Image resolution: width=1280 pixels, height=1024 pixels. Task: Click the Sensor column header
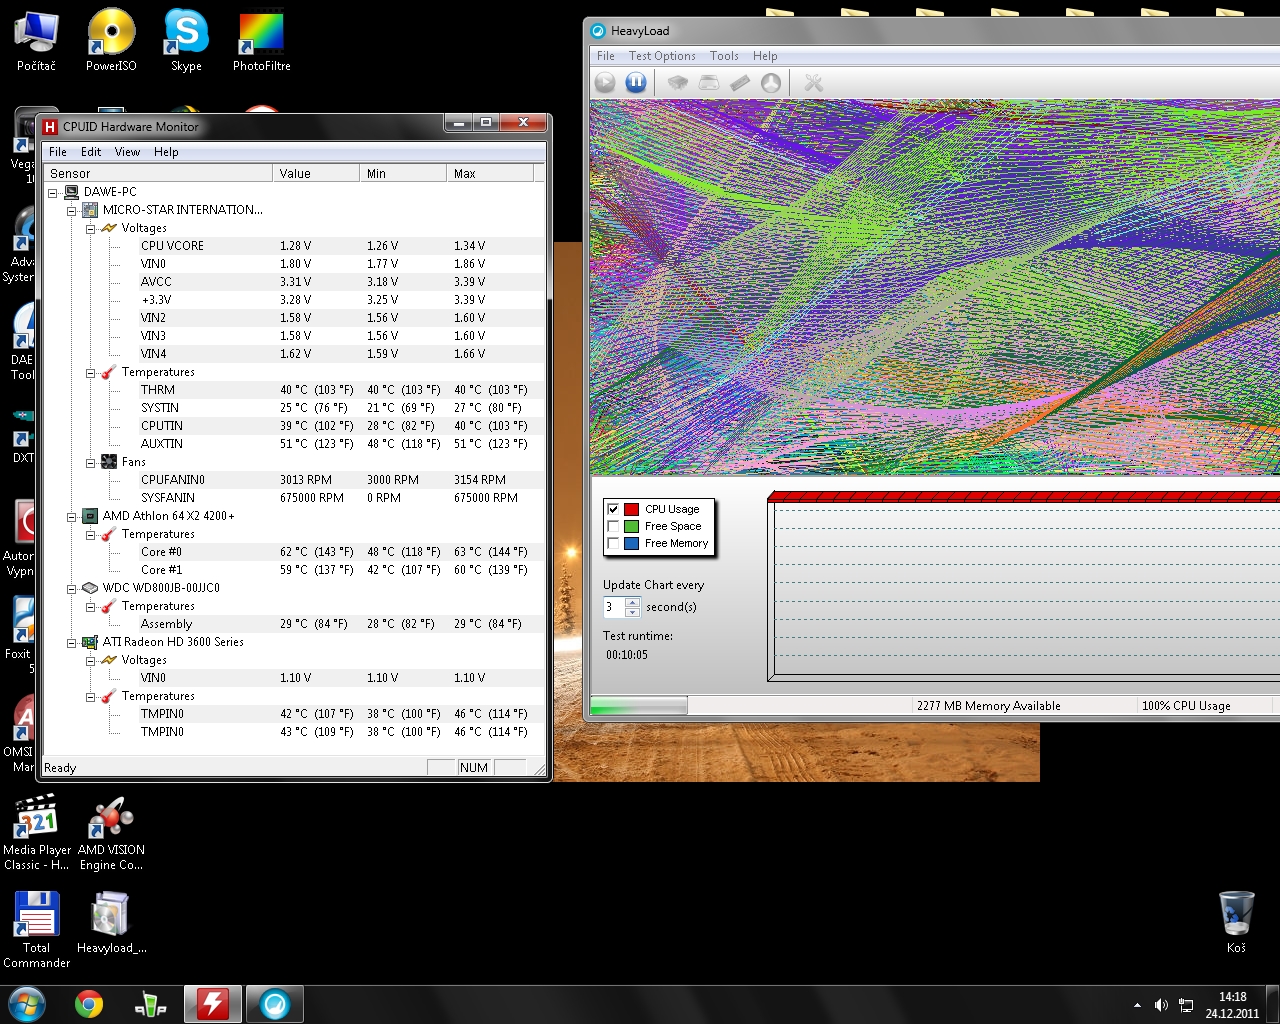[158, 173]
